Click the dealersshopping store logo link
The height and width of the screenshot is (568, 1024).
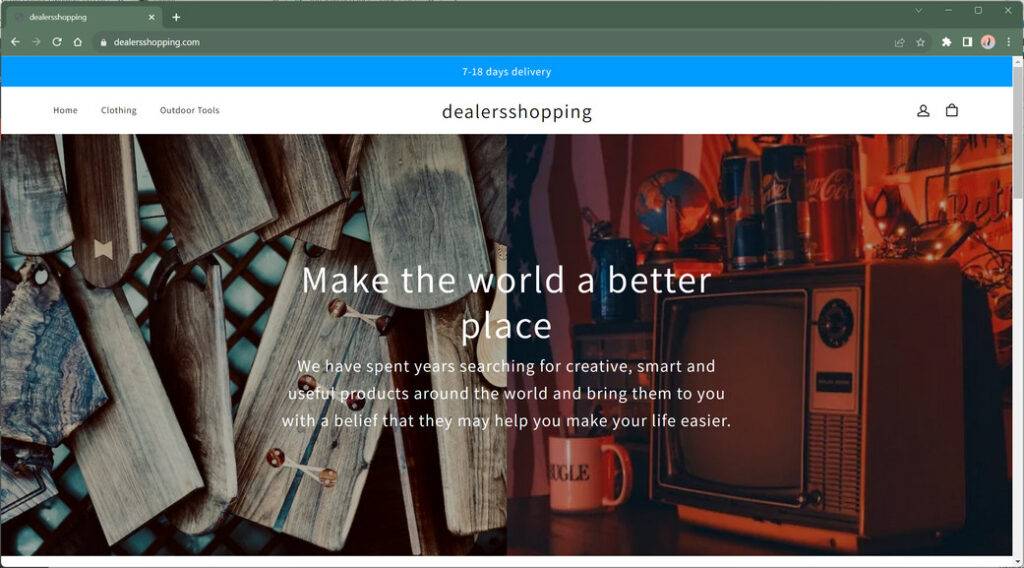[x=517, y=112]
